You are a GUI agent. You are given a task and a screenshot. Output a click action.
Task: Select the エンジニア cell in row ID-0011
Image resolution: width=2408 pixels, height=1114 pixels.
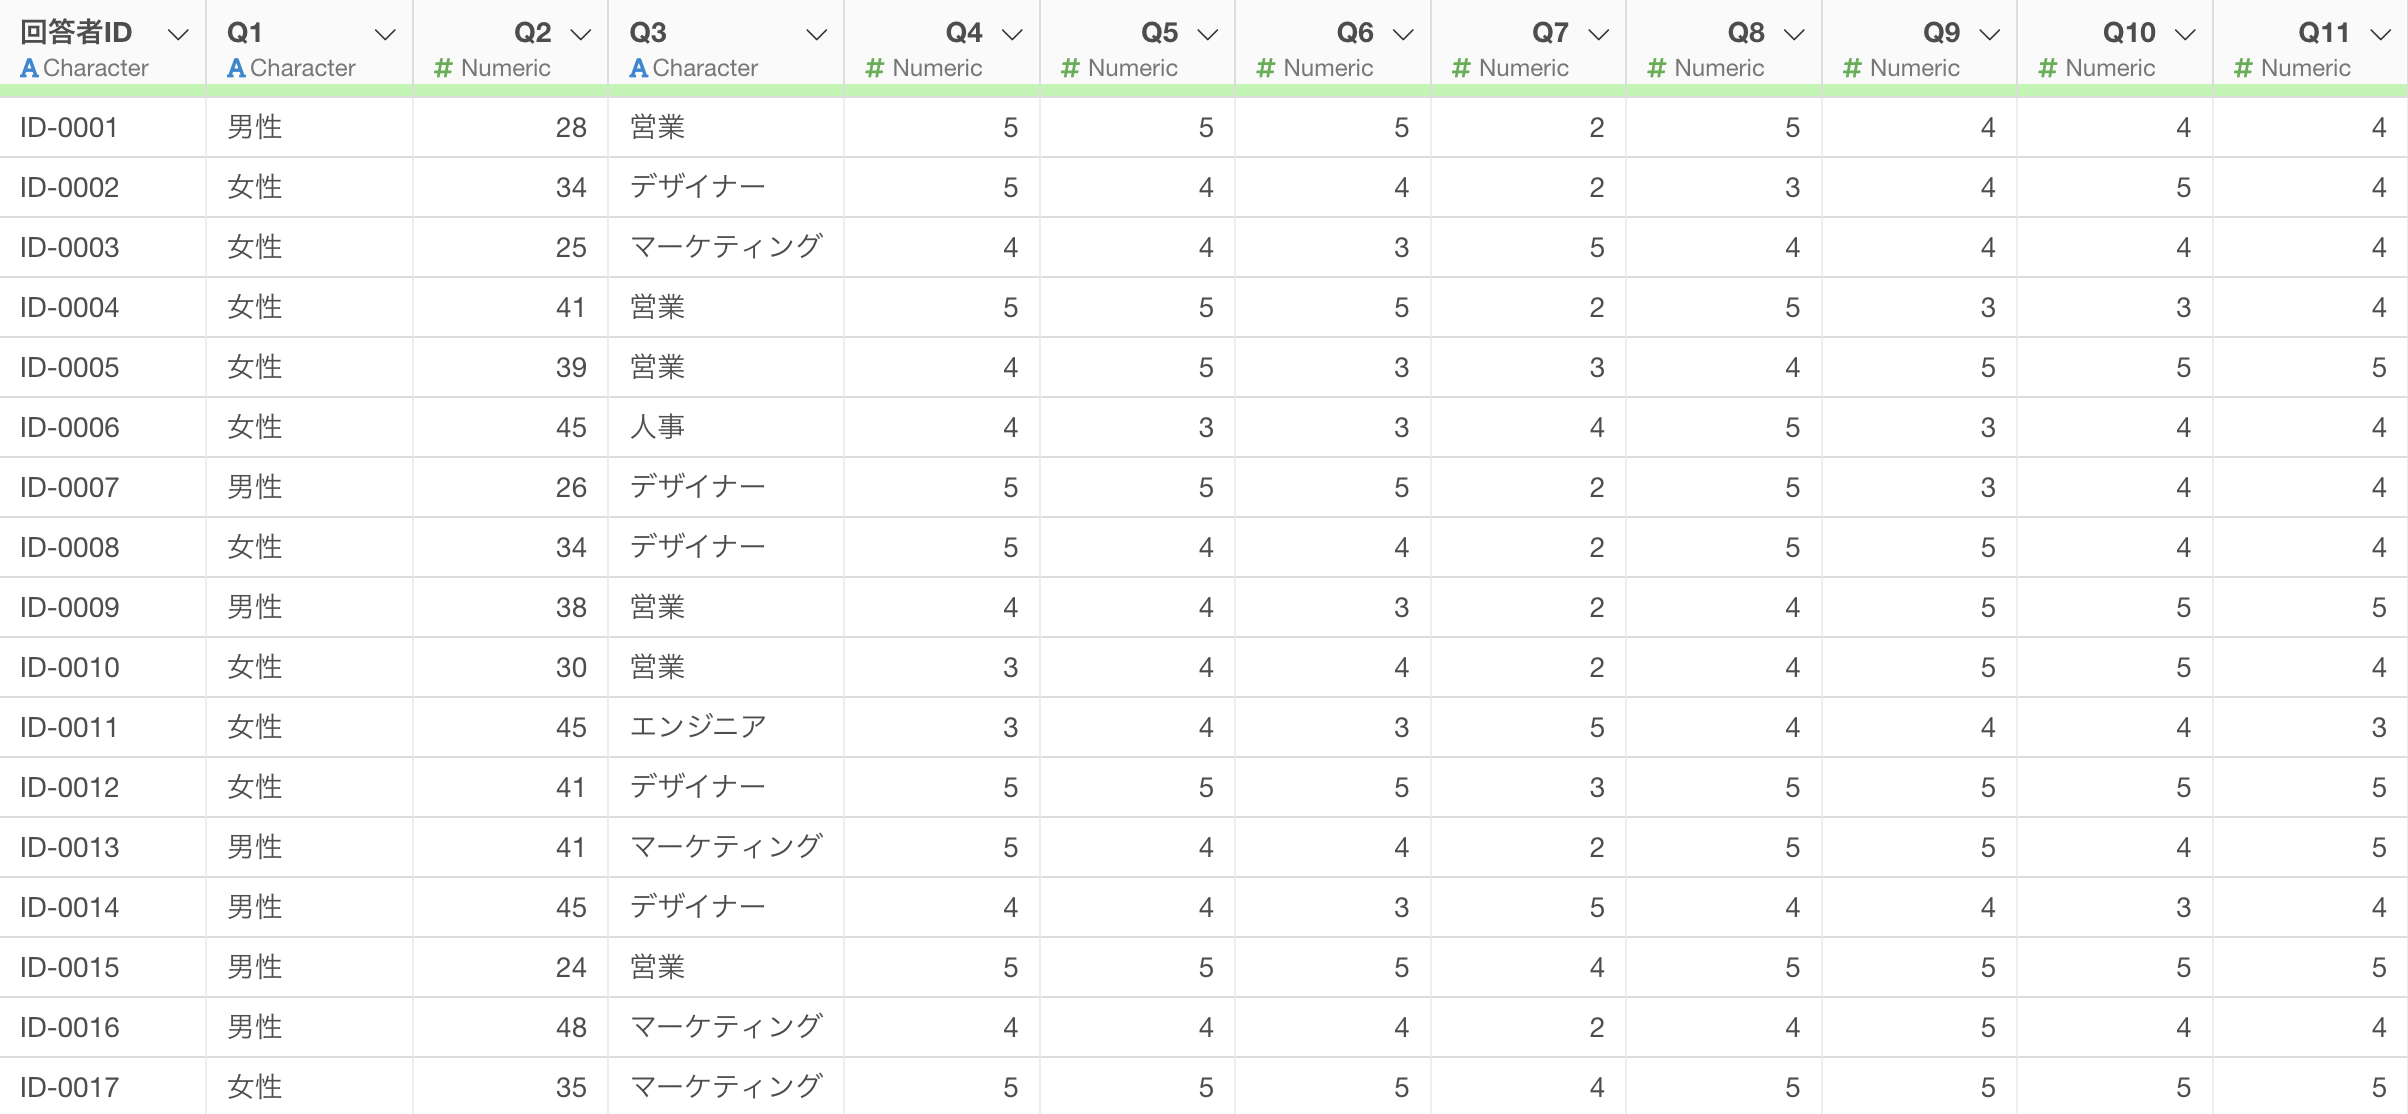coord(698,727)
